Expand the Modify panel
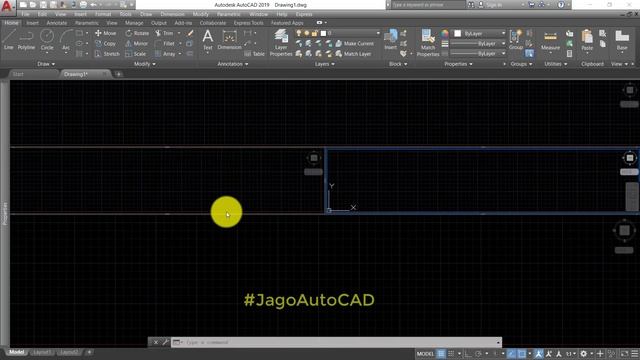This screenshot has width=640, height=360. (144, 64)
